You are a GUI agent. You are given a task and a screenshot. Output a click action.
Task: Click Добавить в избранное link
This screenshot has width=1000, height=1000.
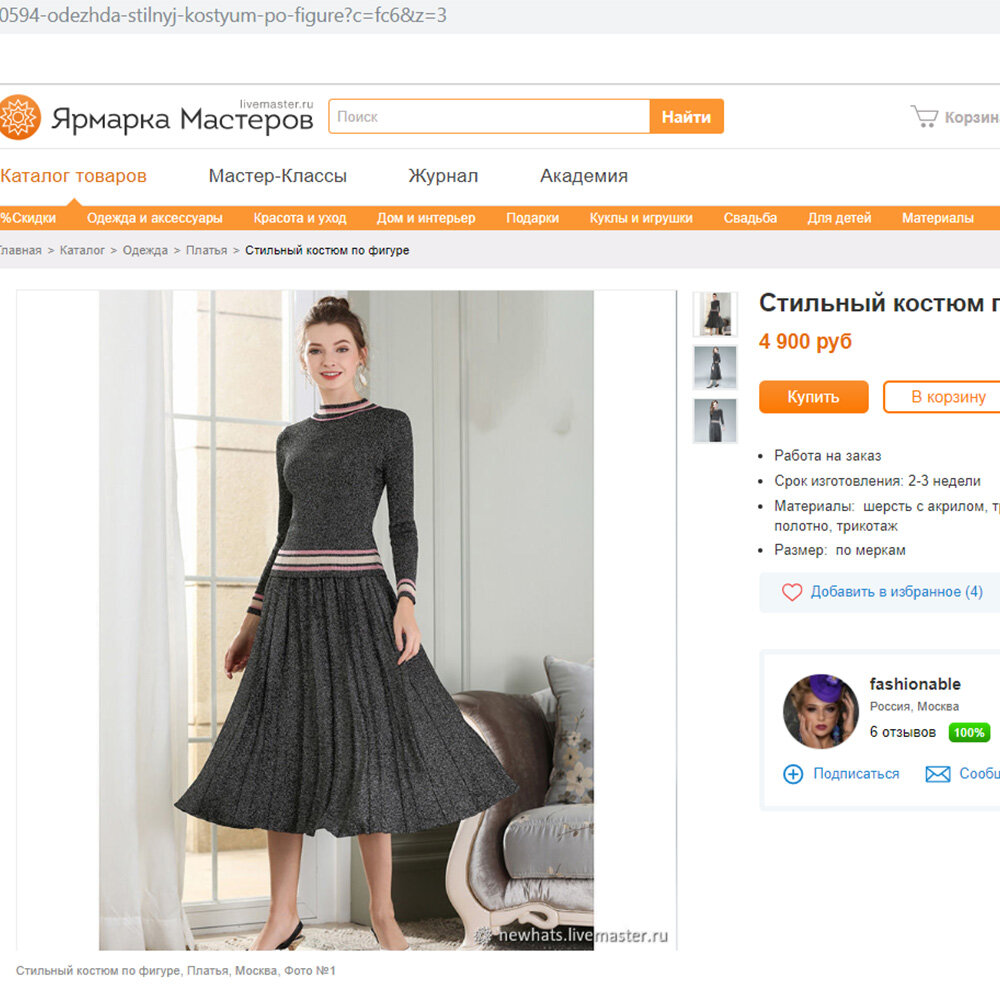(896, 592)
